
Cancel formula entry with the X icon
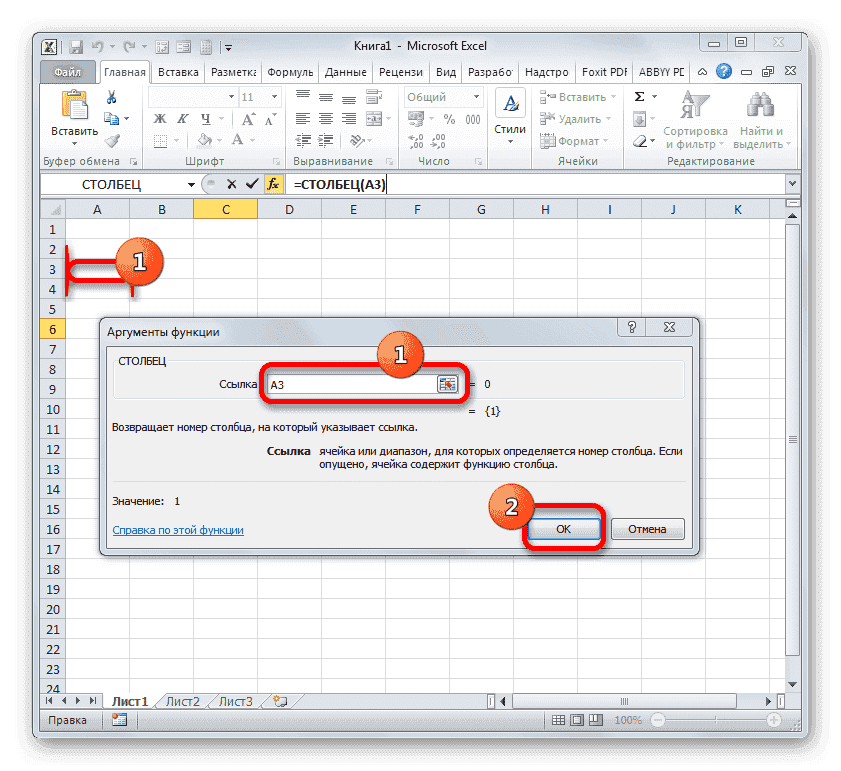click(233, 184)
